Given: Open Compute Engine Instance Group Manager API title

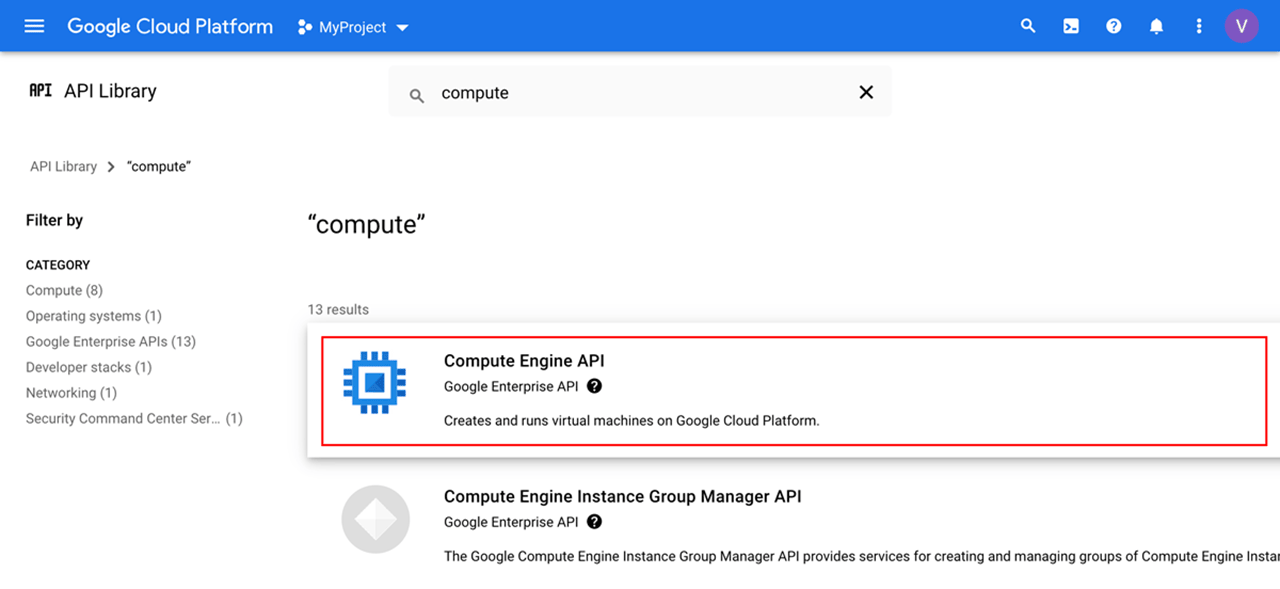Looking at the screenshot, I should (623, 496).
